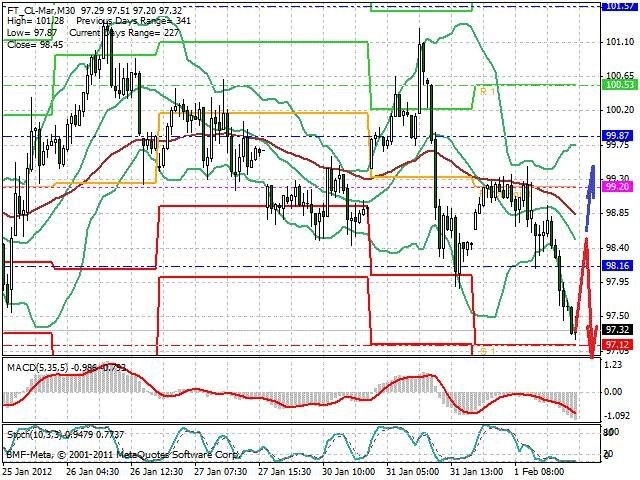Select the Stoch(10,3,3) indicator label

click(x=36, y=435)
